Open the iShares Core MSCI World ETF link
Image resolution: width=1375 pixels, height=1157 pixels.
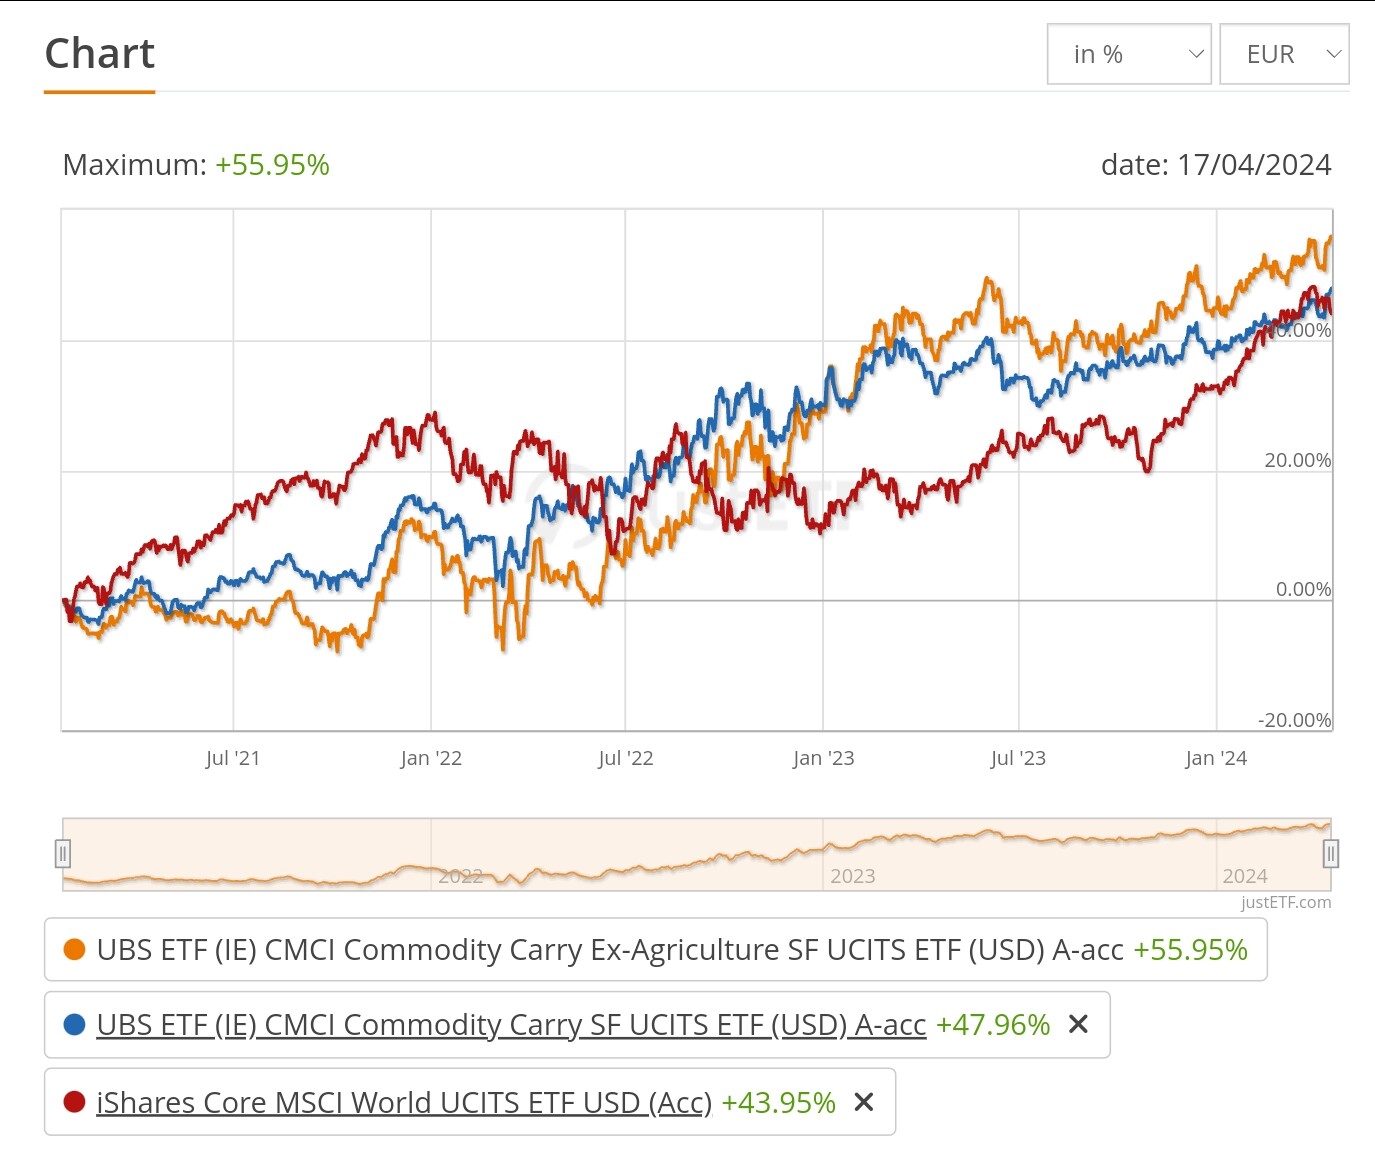(x=404, y=1102)
